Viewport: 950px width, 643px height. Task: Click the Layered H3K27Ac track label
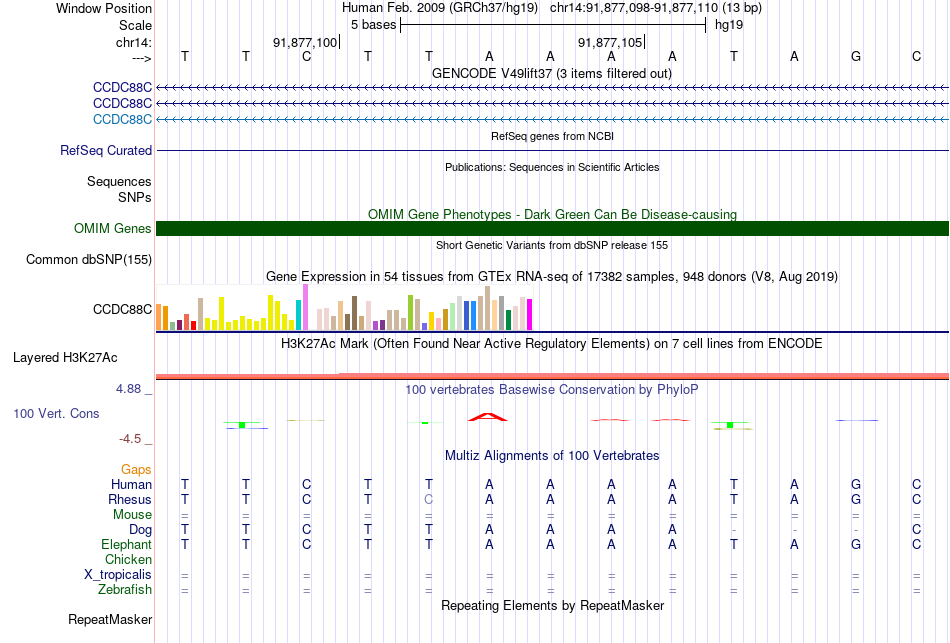pyautogui.click(x=65, y=358)
